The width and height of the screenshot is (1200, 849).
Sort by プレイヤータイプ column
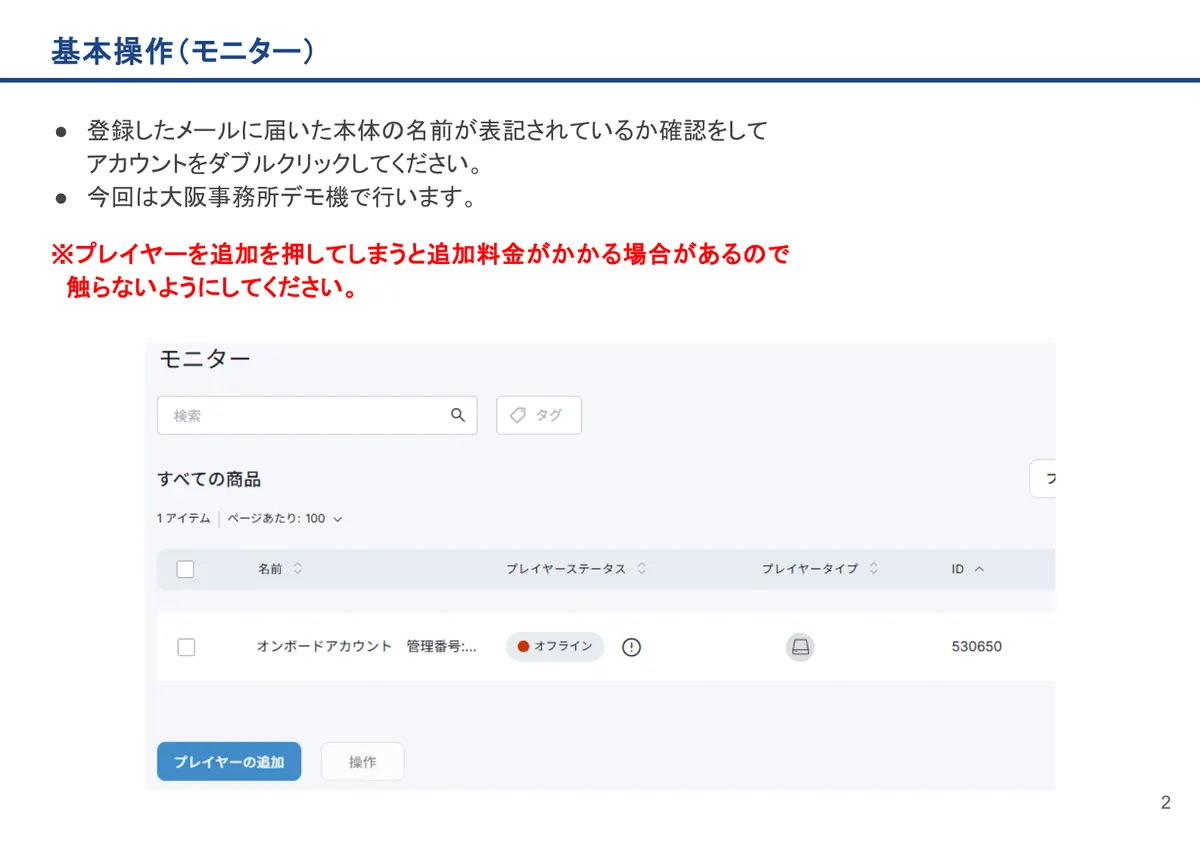coord(820,569)
